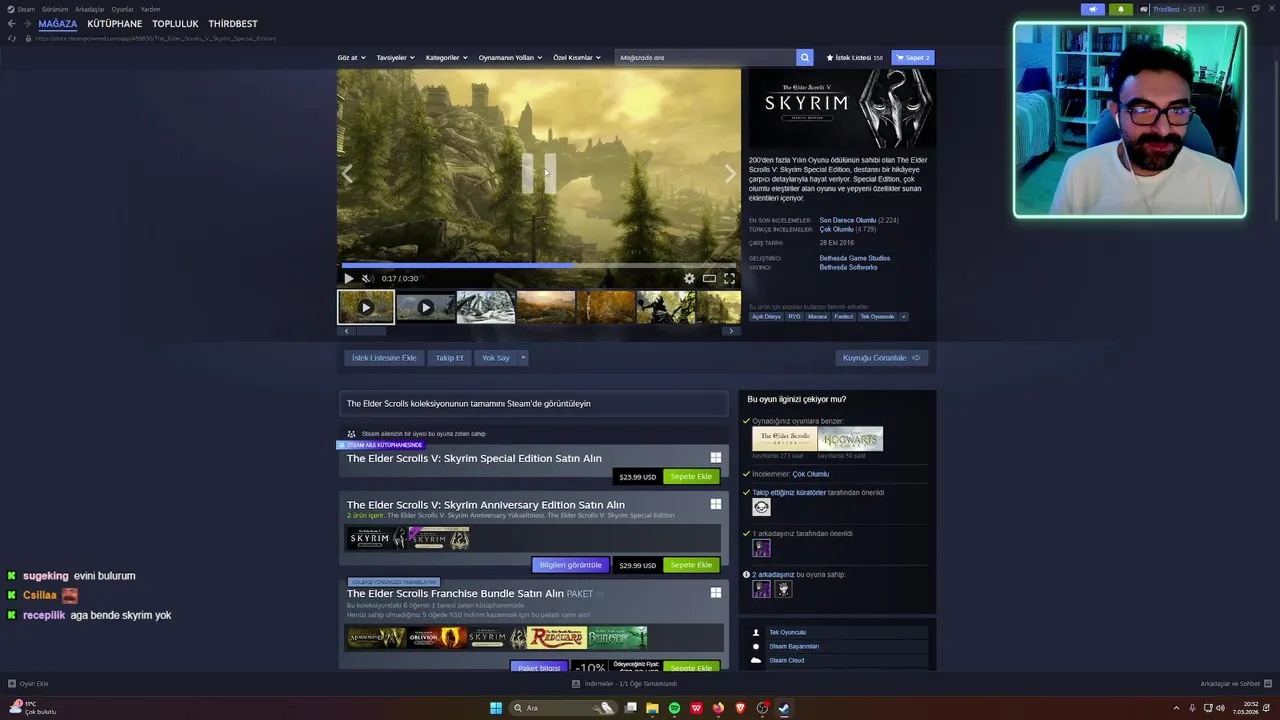Show the next media with right arrow
Image resolution: width=1280 pixels, height=720 pixels.
[x=730, y=174]
